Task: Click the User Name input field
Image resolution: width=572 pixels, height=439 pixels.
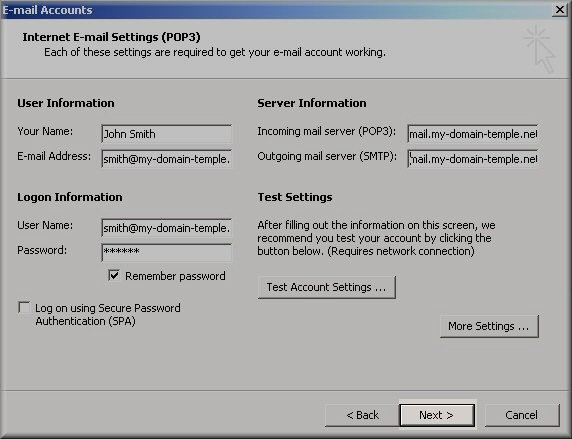Action: click(166, 228)
